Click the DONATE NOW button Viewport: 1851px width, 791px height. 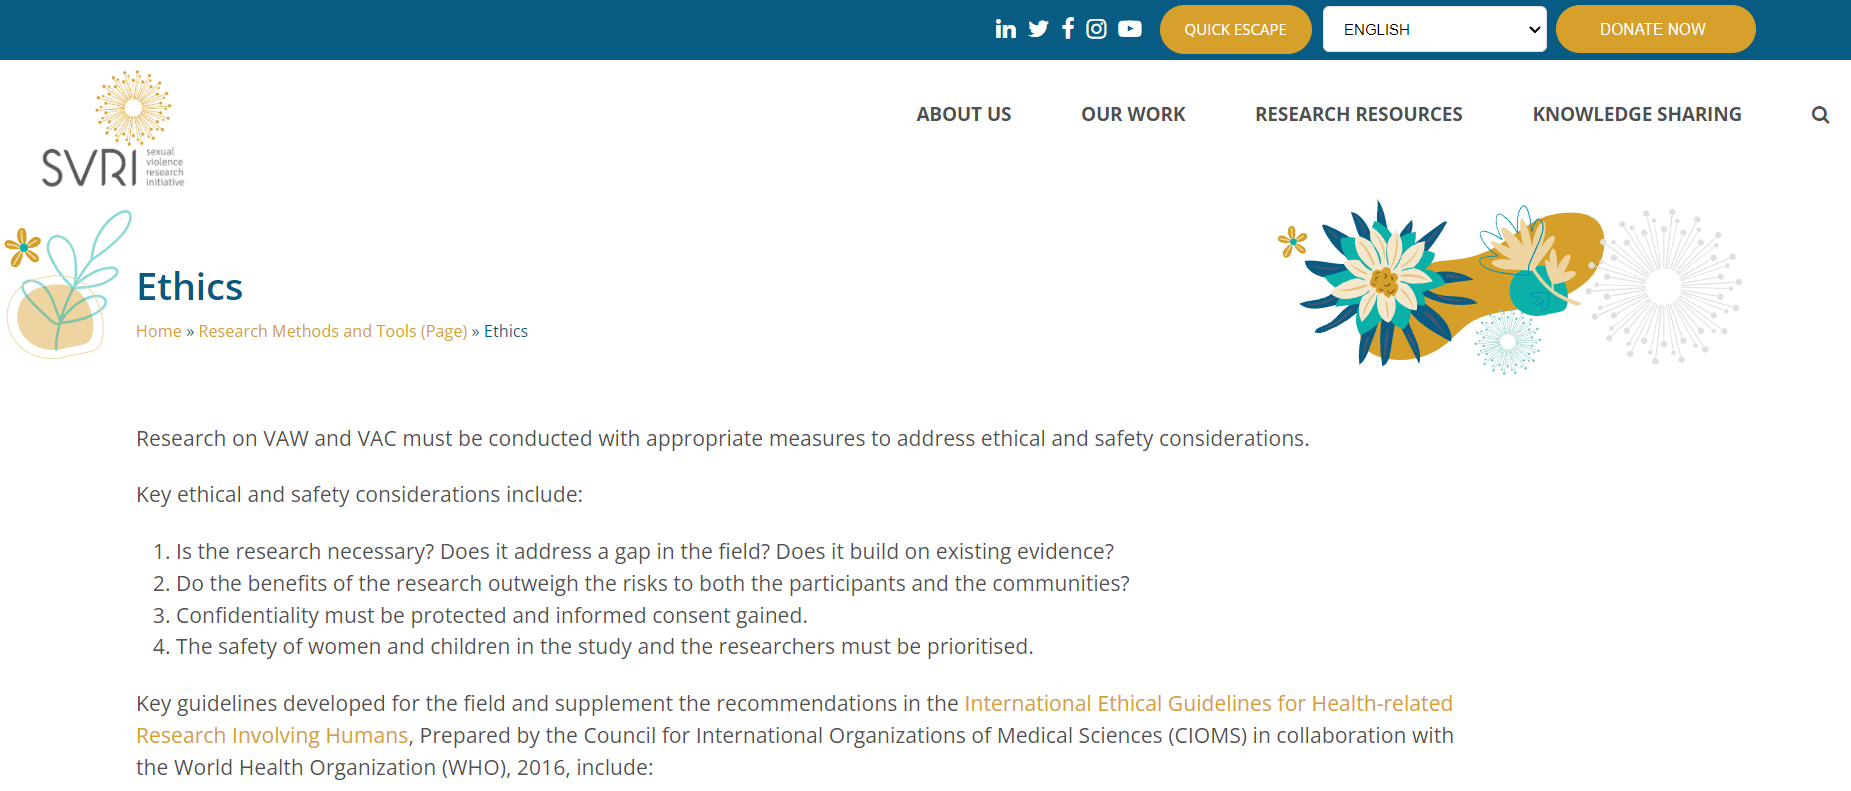1655,28
